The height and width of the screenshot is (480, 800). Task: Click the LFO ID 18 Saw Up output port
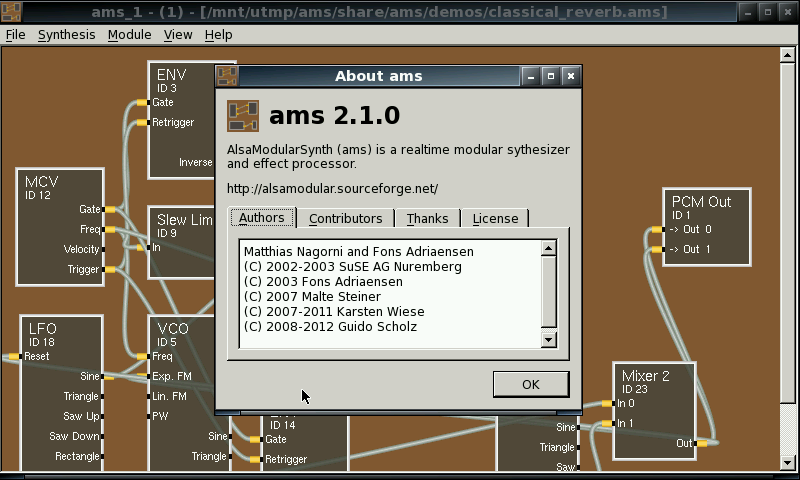click(103, 416)
